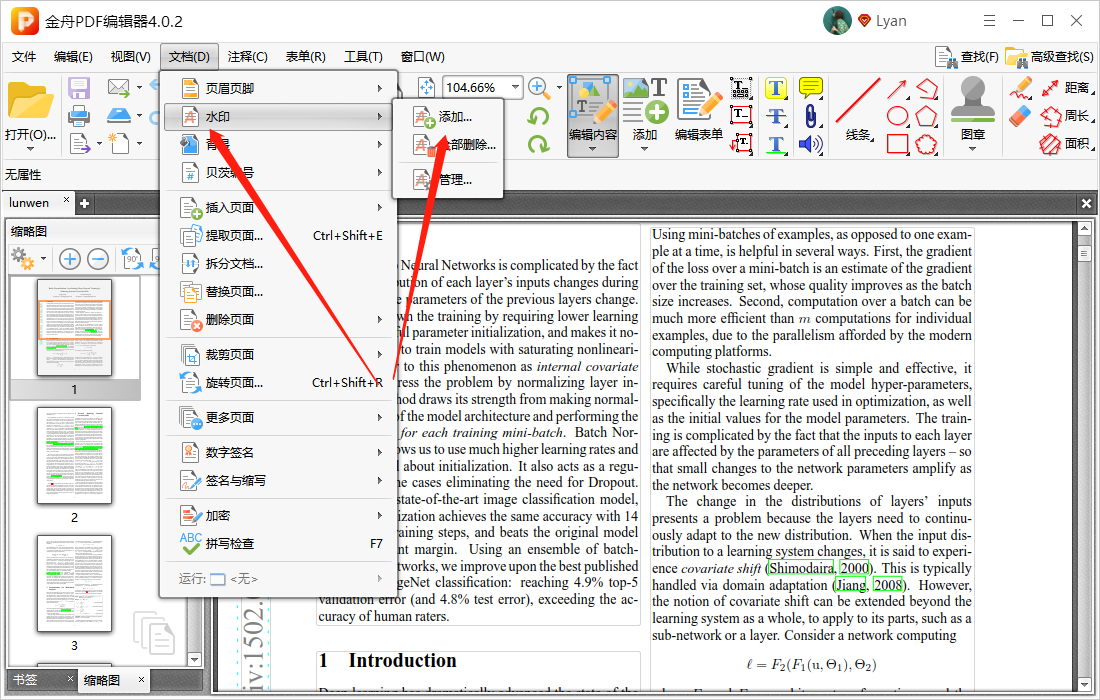Open the 注释(C) menu

point(246,57)
